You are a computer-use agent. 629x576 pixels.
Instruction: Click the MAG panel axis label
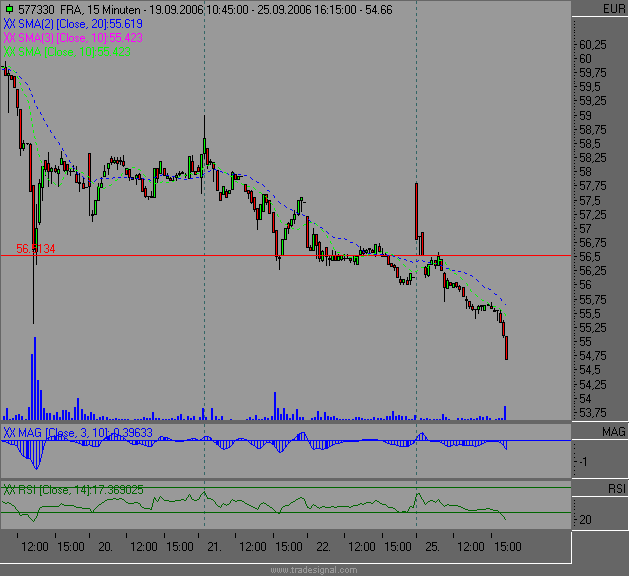point(613,432)
